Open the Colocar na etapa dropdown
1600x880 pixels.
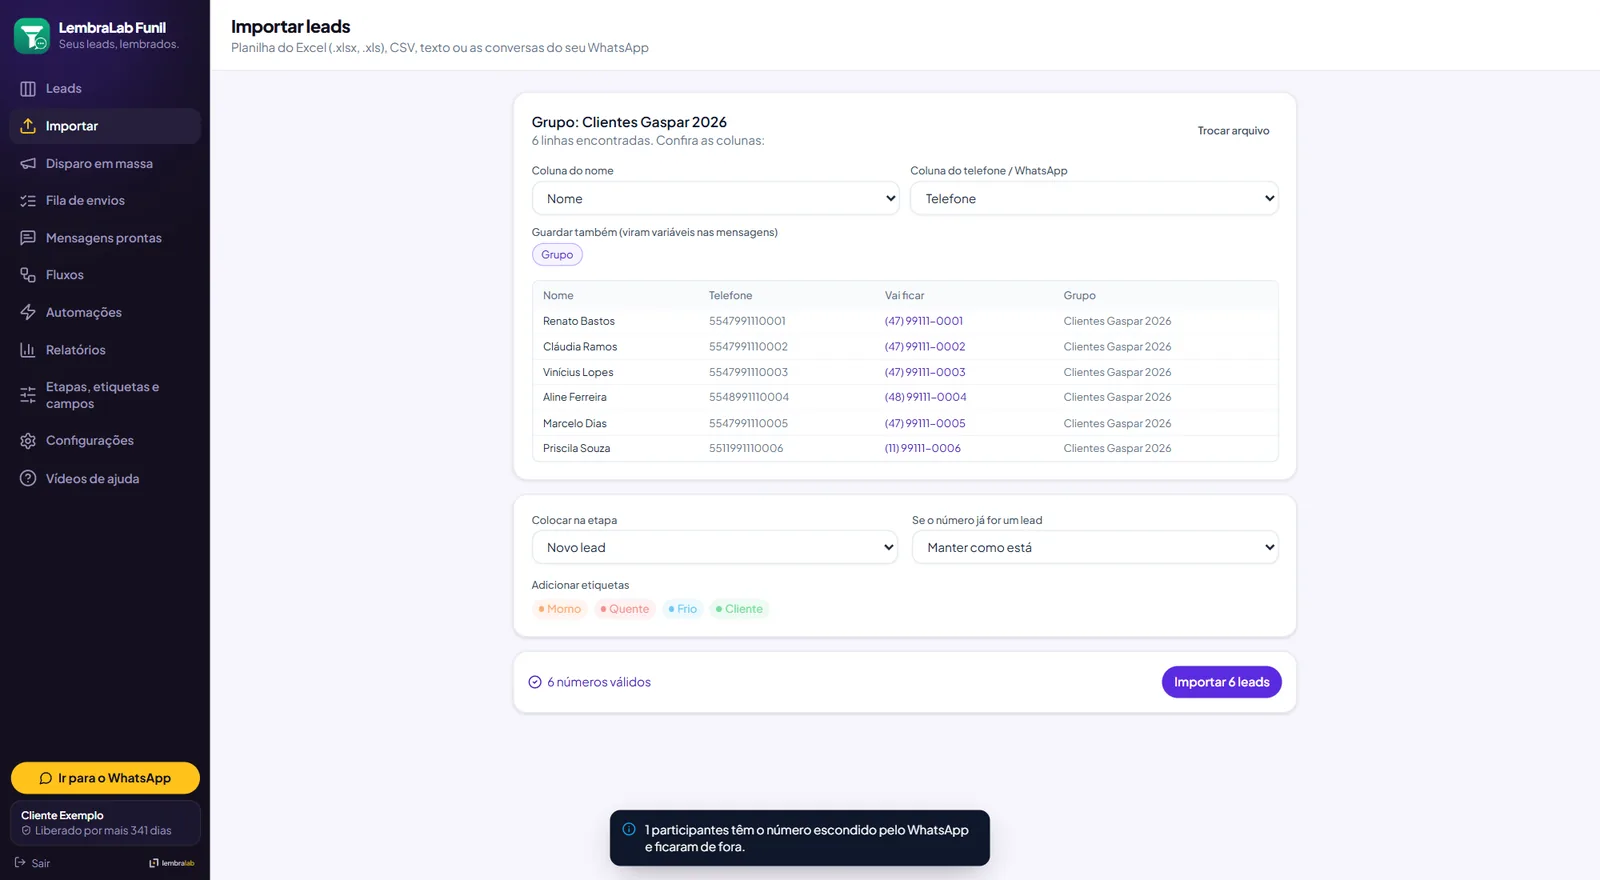(x=715, y=548)
